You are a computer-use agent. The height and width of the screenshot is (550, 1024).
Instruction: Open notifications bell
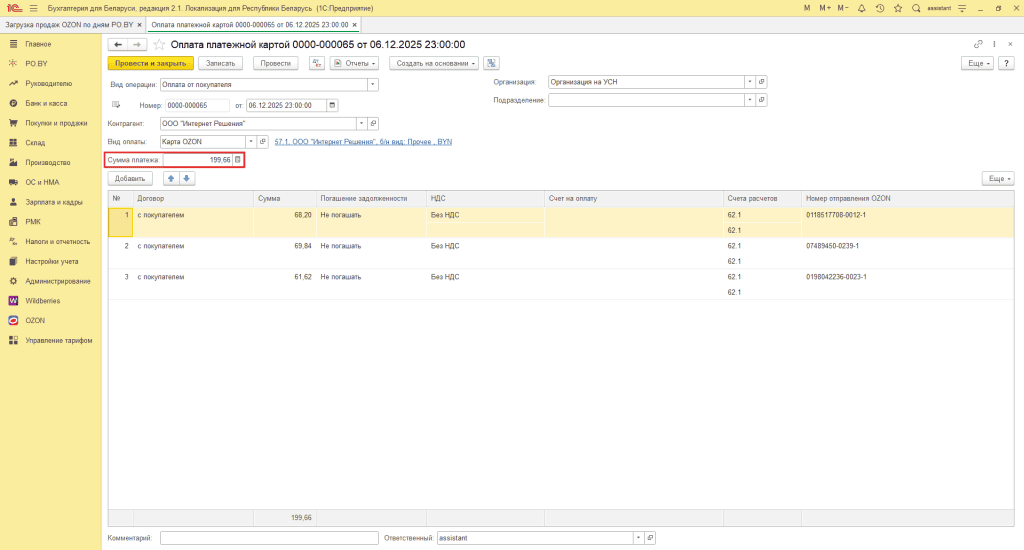pos(861,8)
